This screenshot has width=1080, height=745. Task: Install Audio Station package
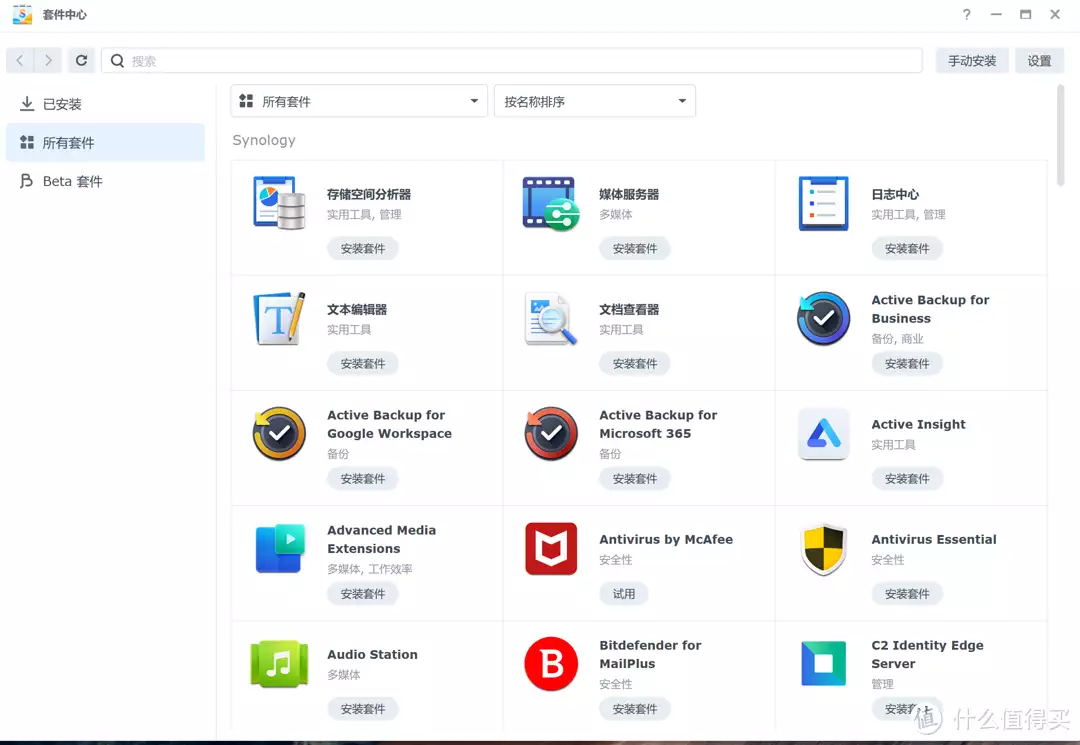point(362,709)
